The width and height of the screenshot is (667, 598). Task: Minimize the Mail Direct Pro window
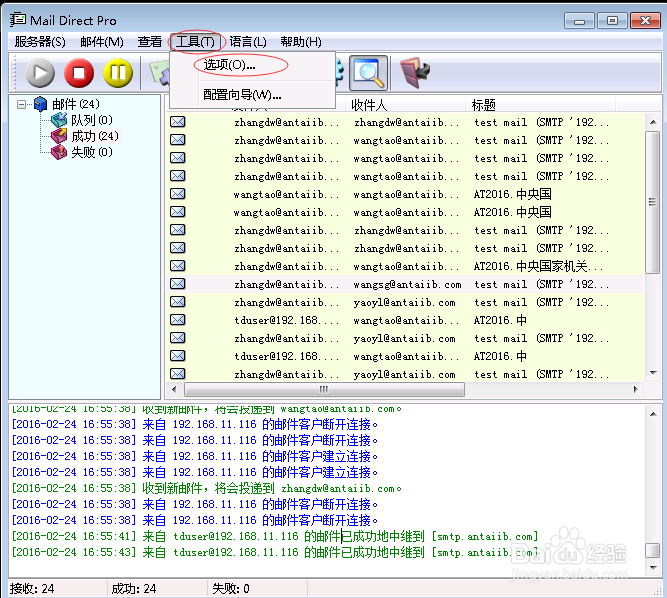[579, 21]
